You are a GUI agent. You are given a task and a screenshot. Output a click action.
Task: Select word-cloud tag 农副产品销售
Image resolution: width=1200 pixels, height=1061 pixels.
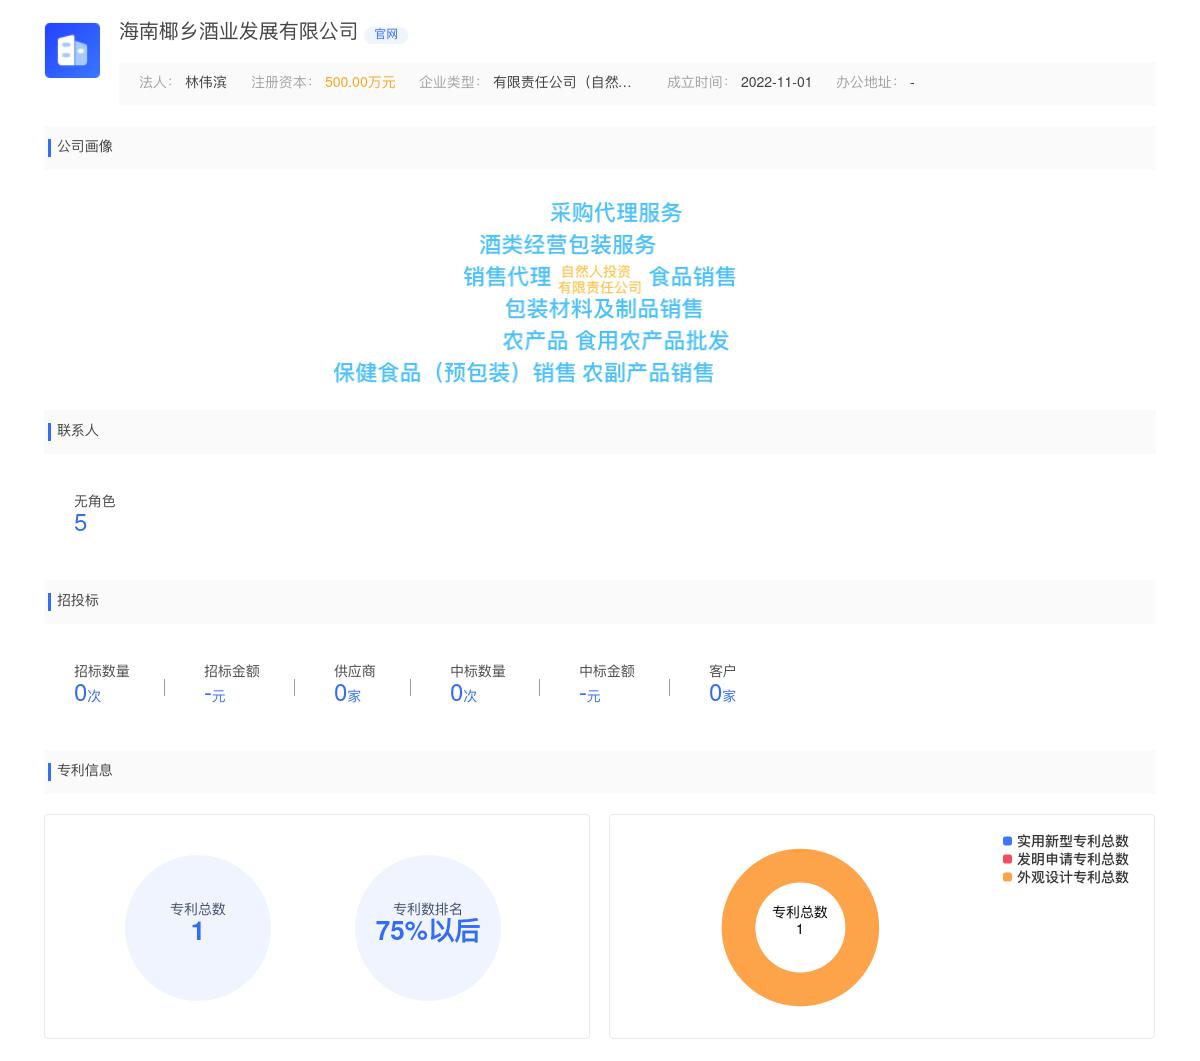click(648, 373)
